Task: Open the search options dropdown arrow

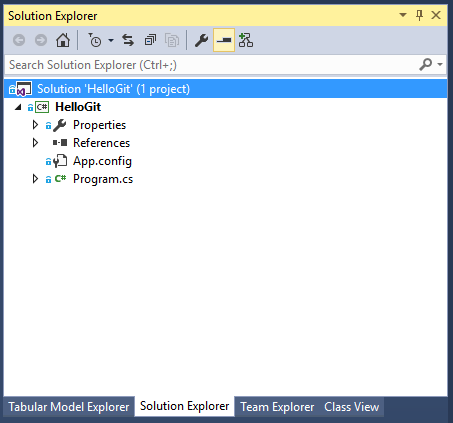Action: [440, 64]
